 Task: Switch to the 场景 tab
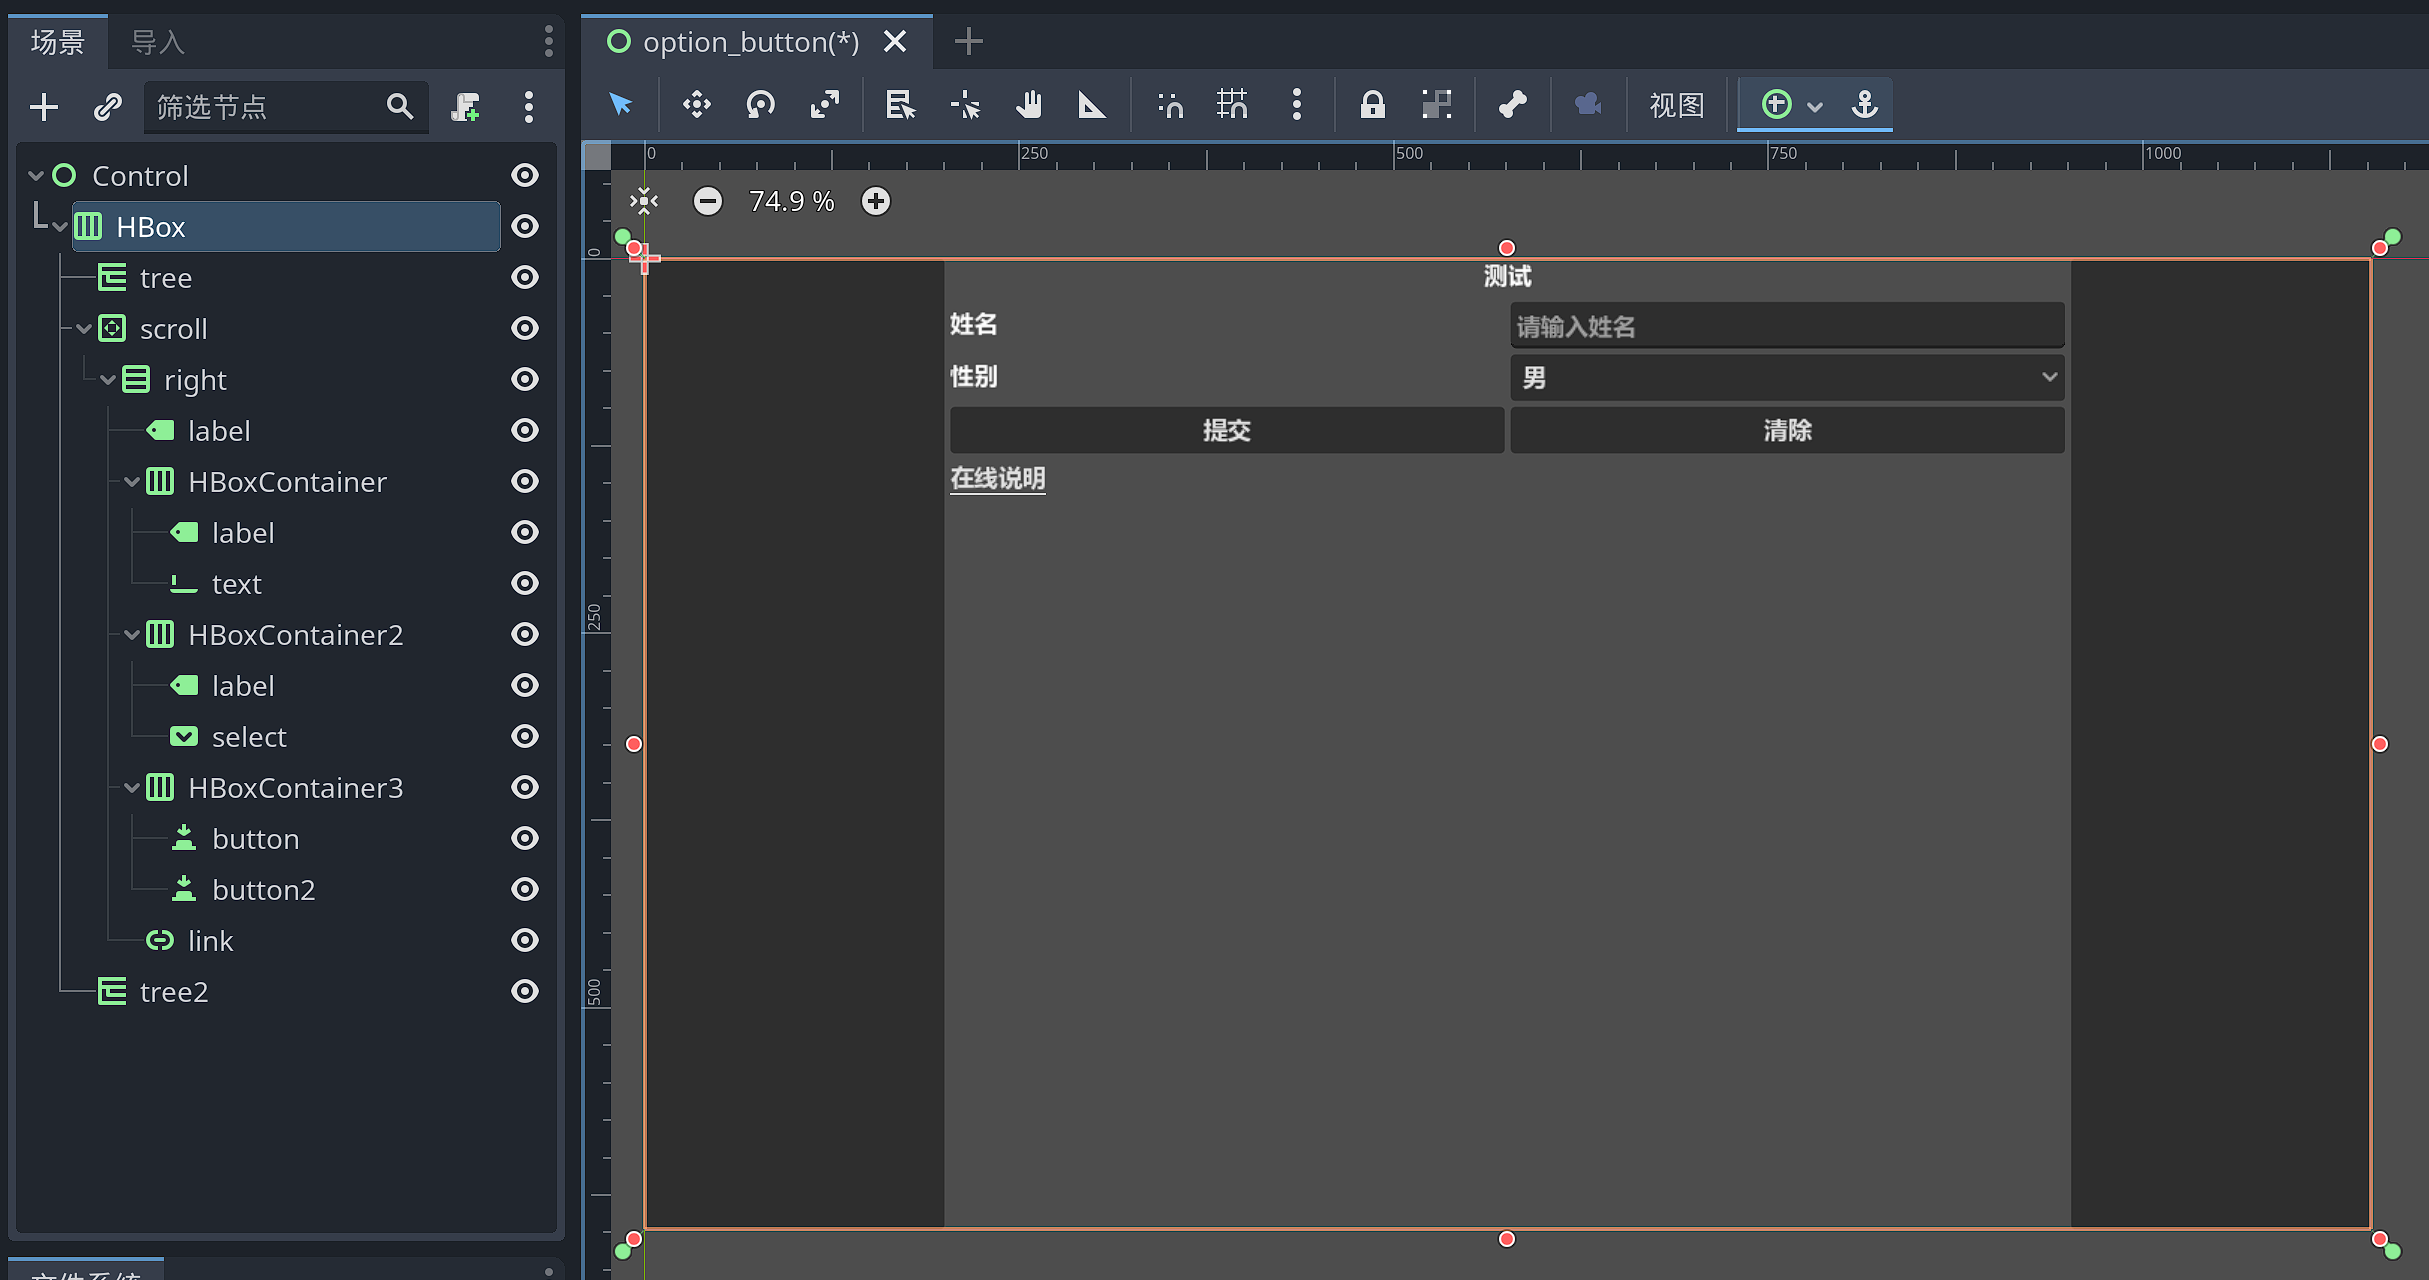pyautogui.click(x=58, y=42)
